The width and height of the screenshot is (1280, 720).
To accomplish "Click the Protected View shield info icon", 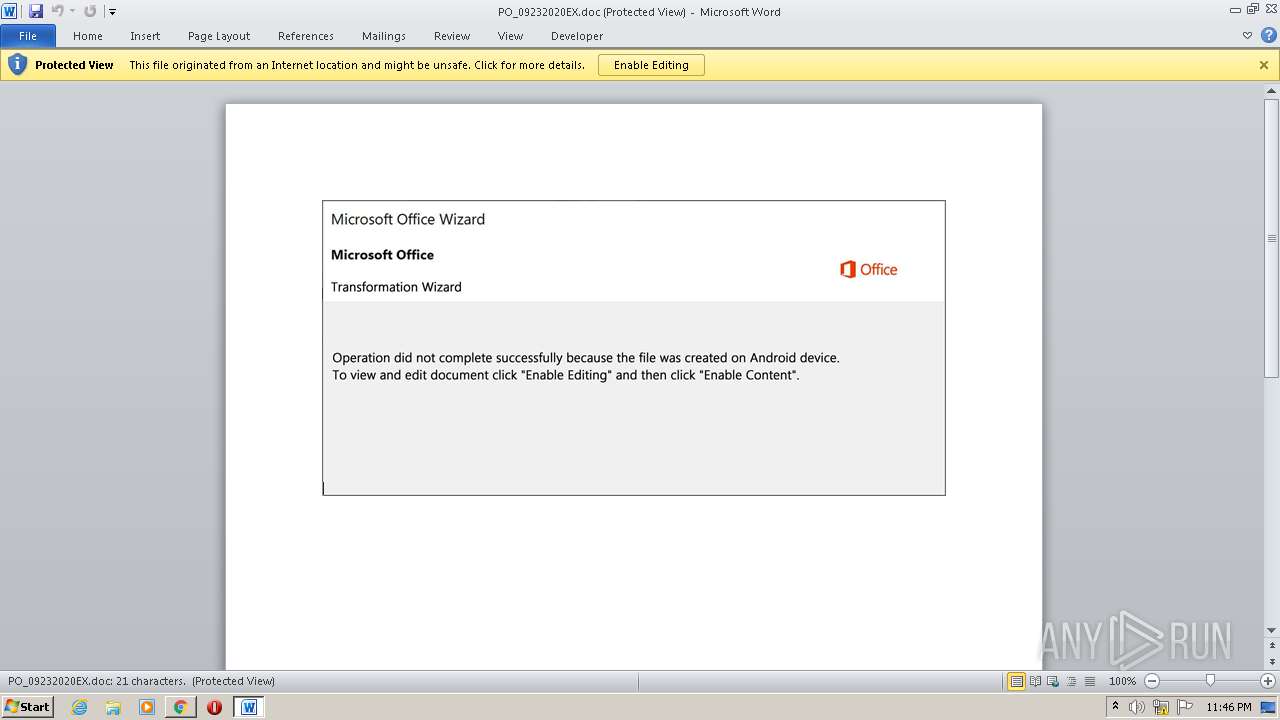I will click(x=17, y=65).
